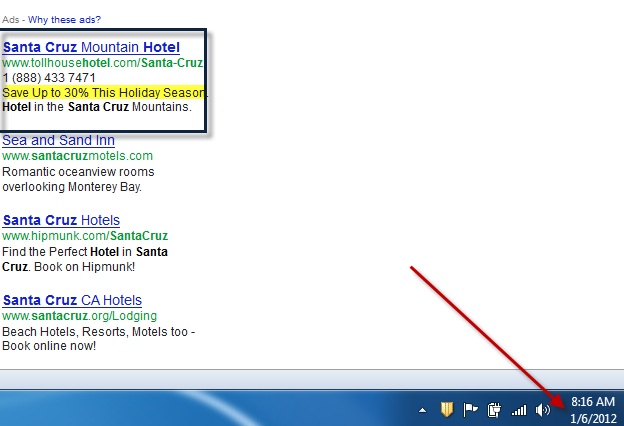Viewport: 624px width, 426px height.
Task: Click 'Find the Perfect Hotel in Santa' text
Action: coord(85,252)
